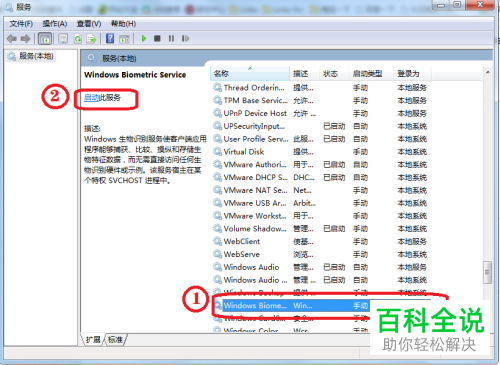Restart service with restart icon
This screenshot has height=365, width=500.
pos(185,39)
